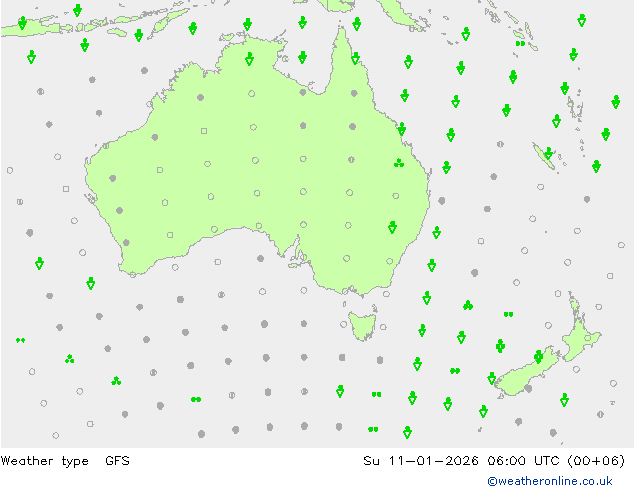Click the green shower symbol inside southeastern Australia

pyautogui.click(x=392, y=227)
